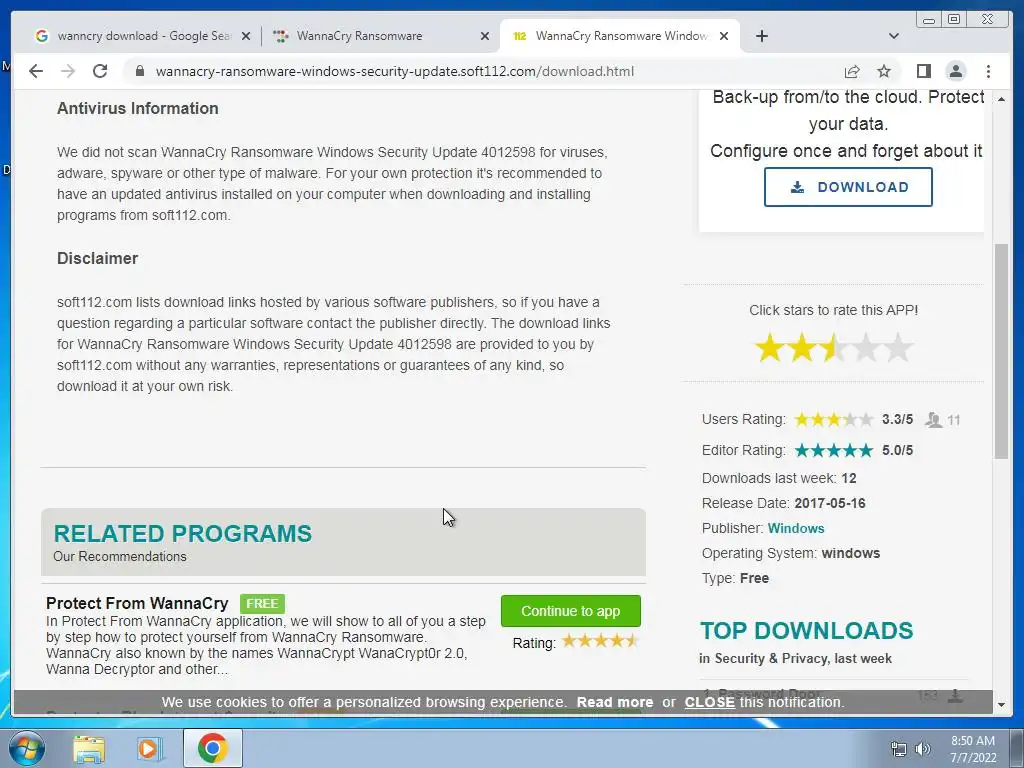Click the Users Rating stars
The width and height of the screenshot is (1024, 768).
(834, 419)
